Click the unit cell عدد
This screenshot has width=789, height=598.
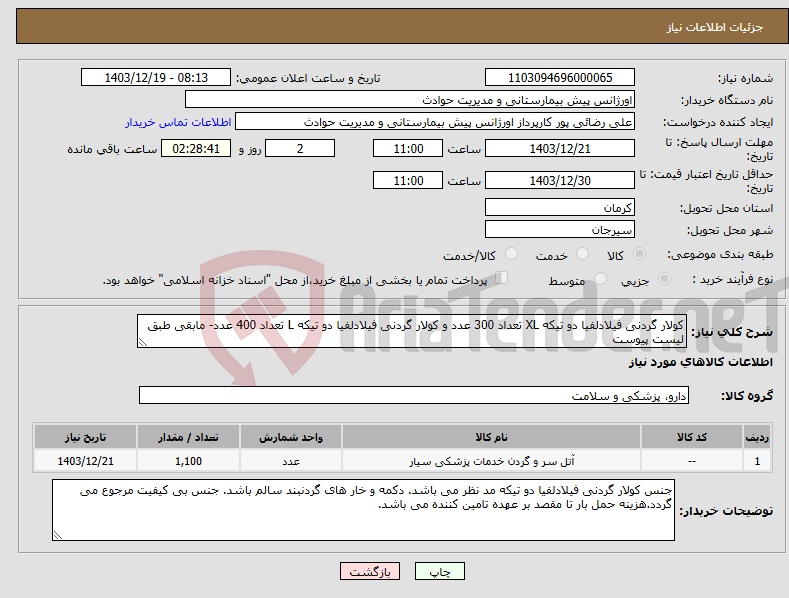coord(291,461)
